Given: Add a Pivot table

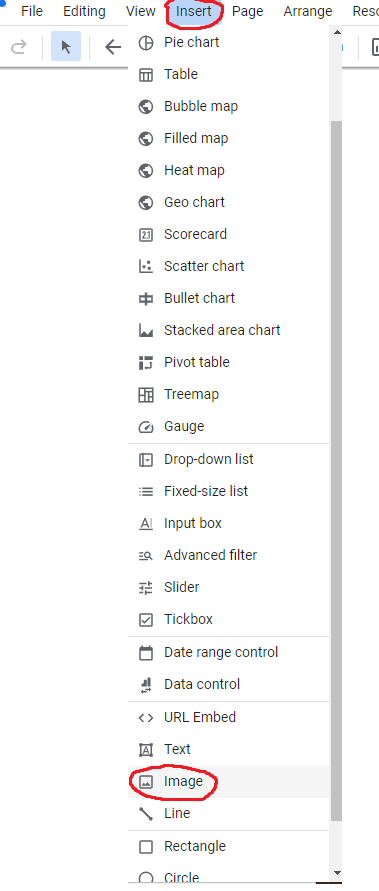Looking at the screenshot, I should [228, 362].
